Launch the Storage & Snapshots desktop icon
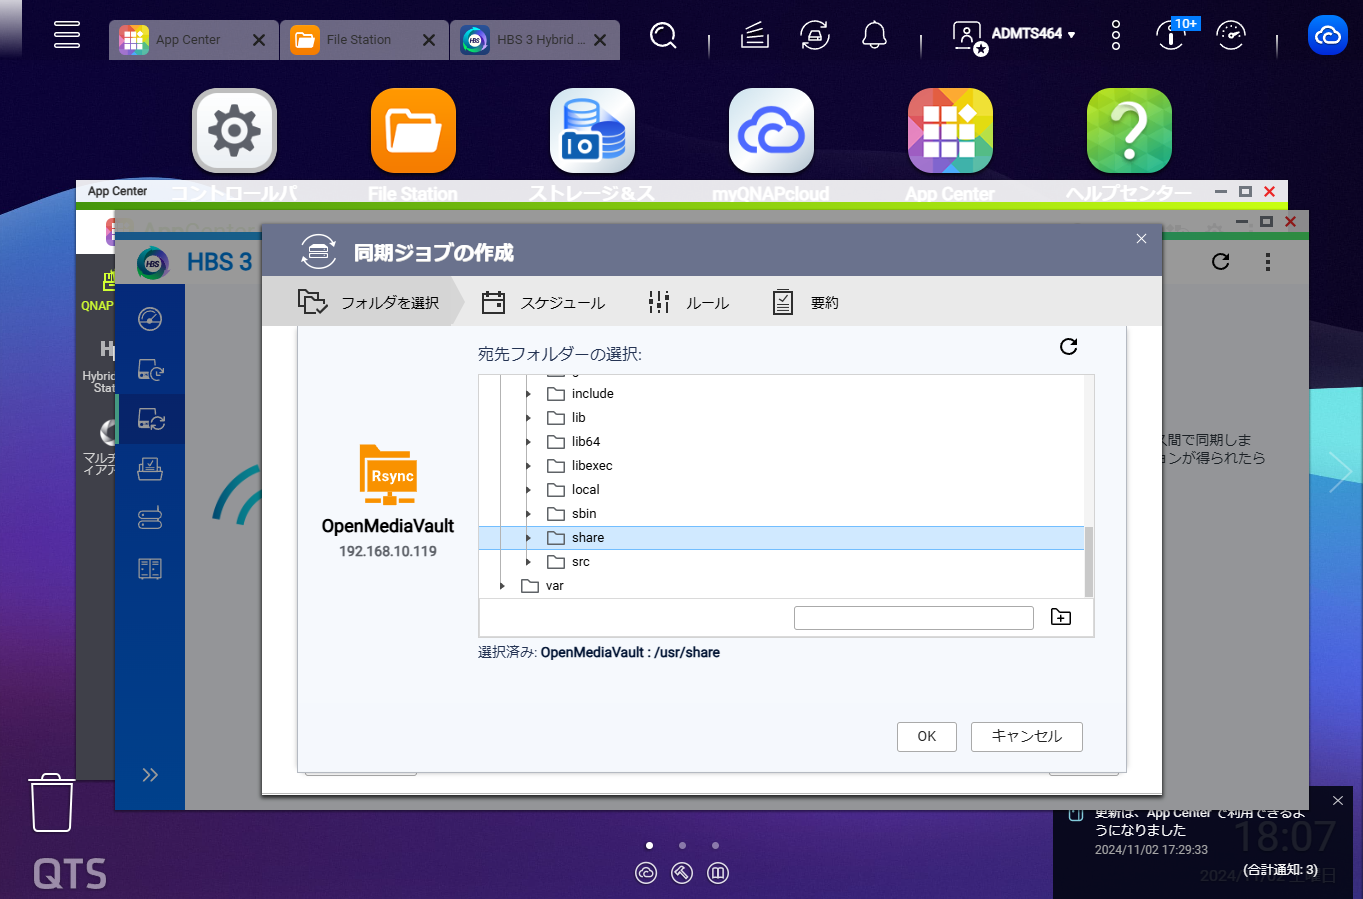Image resolution: width=1363 pixels, height=899 pixels. click(592, 131)
